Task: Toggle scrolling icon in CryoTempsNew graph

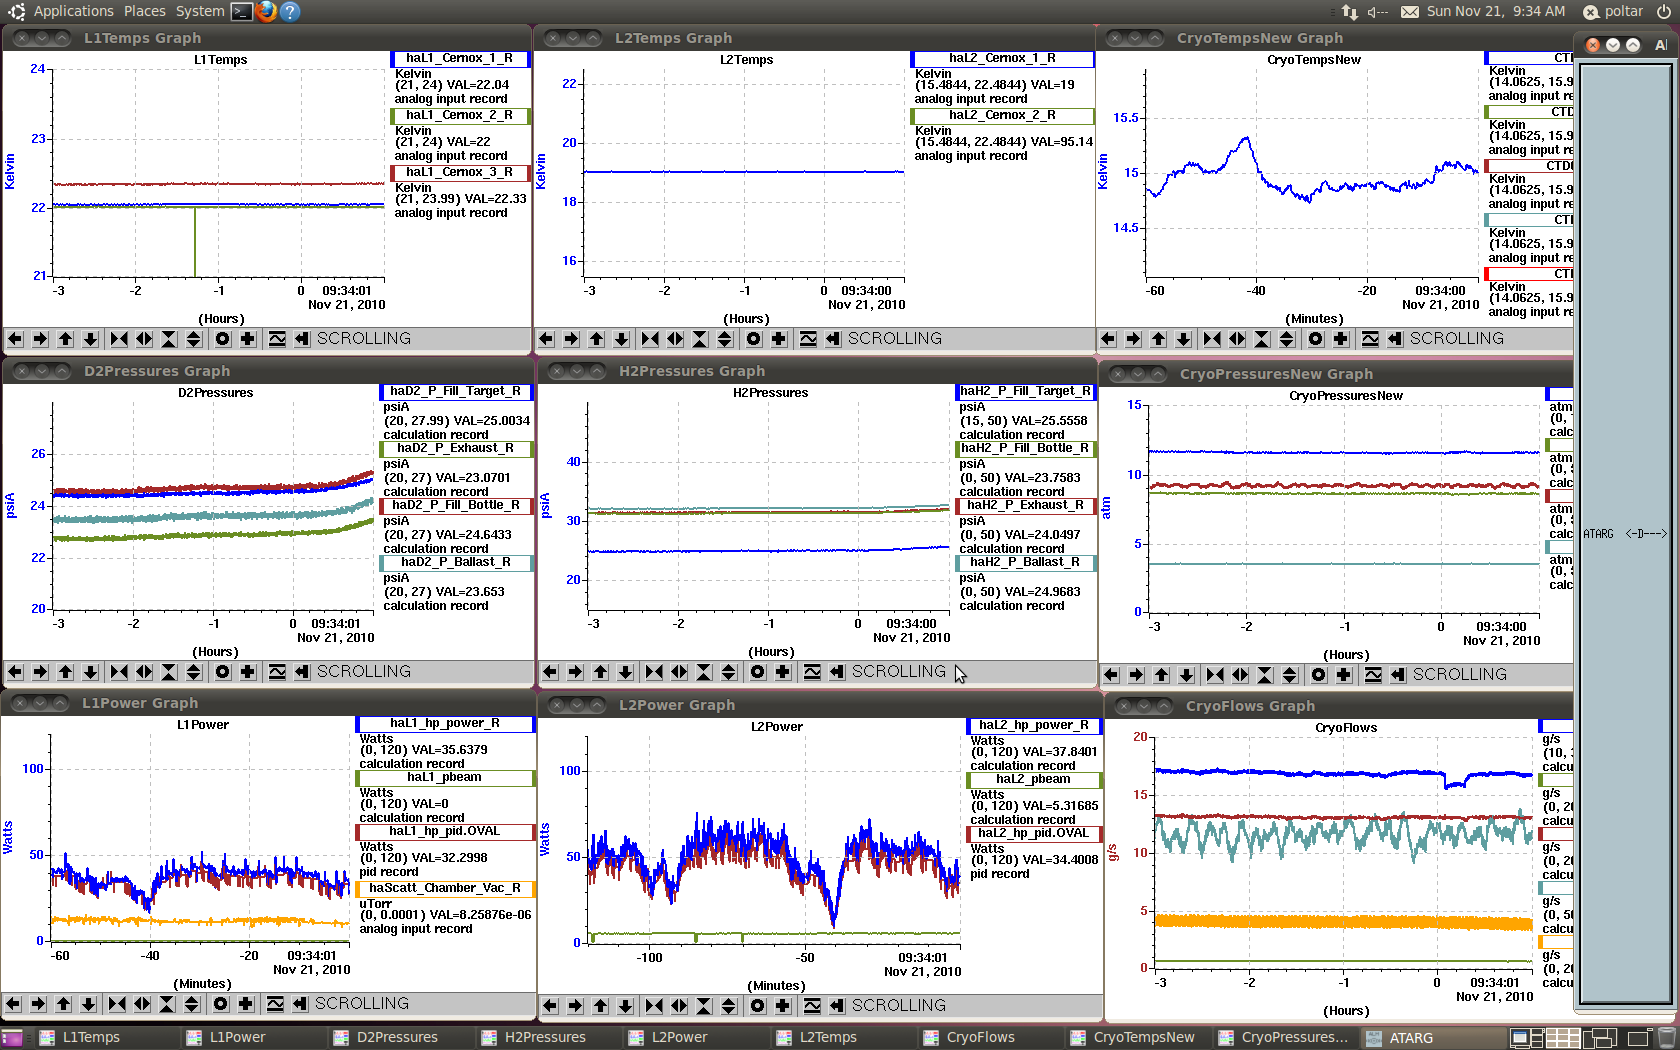Action: [1395, 339]
